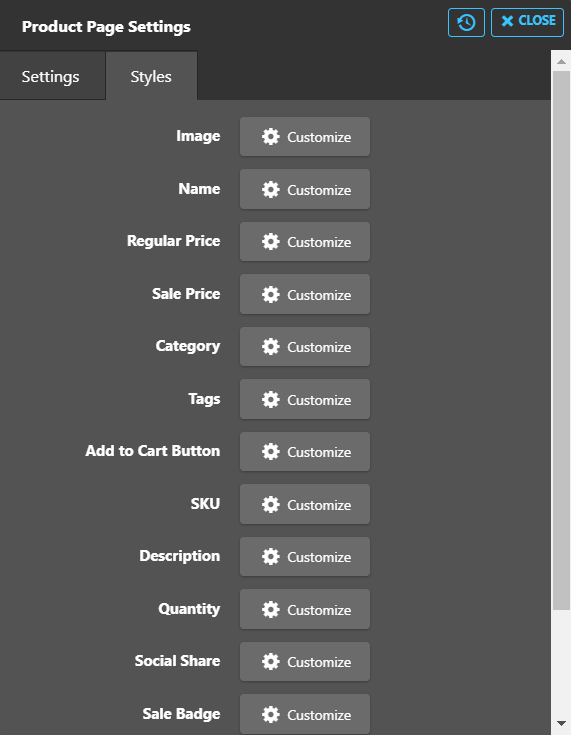The height and width of the screenshot is (735, 571).
Task: Click the gear icon for Sale Badge
Action: point(270,714)
